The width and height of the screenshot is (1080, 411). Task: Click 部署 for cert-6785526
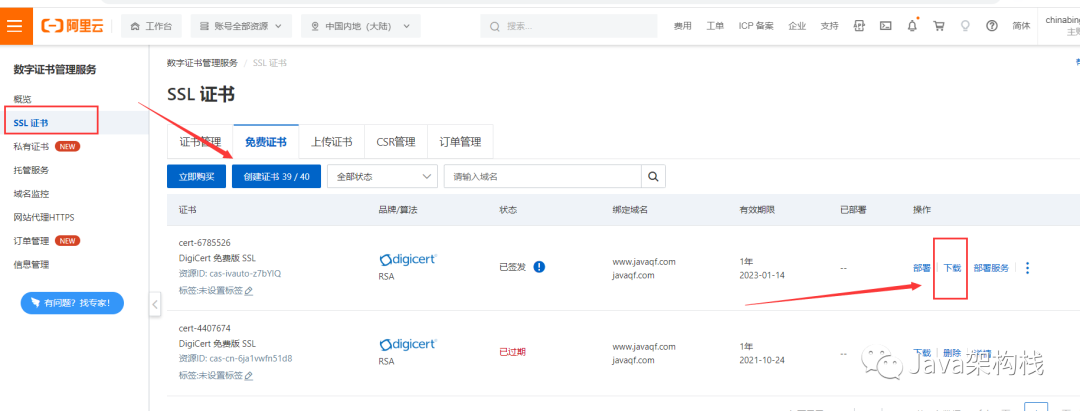click(x=922, y=268)
